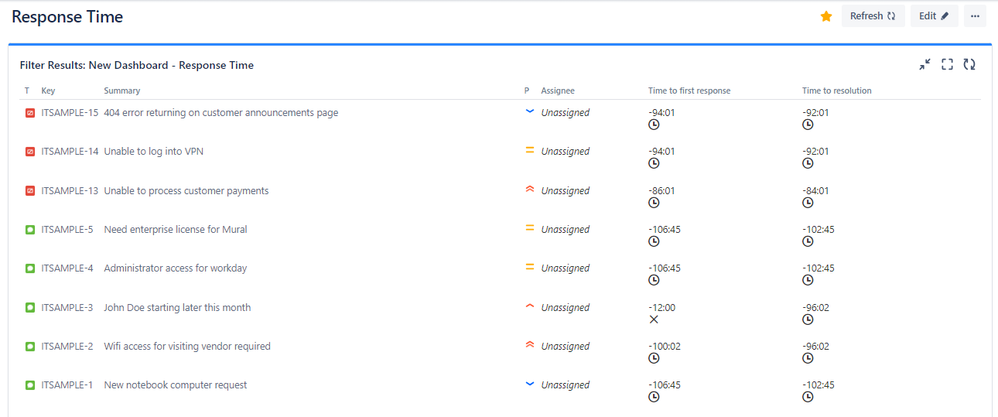Sort by the T column header
The image size is (998, 417).
[27, 91]
